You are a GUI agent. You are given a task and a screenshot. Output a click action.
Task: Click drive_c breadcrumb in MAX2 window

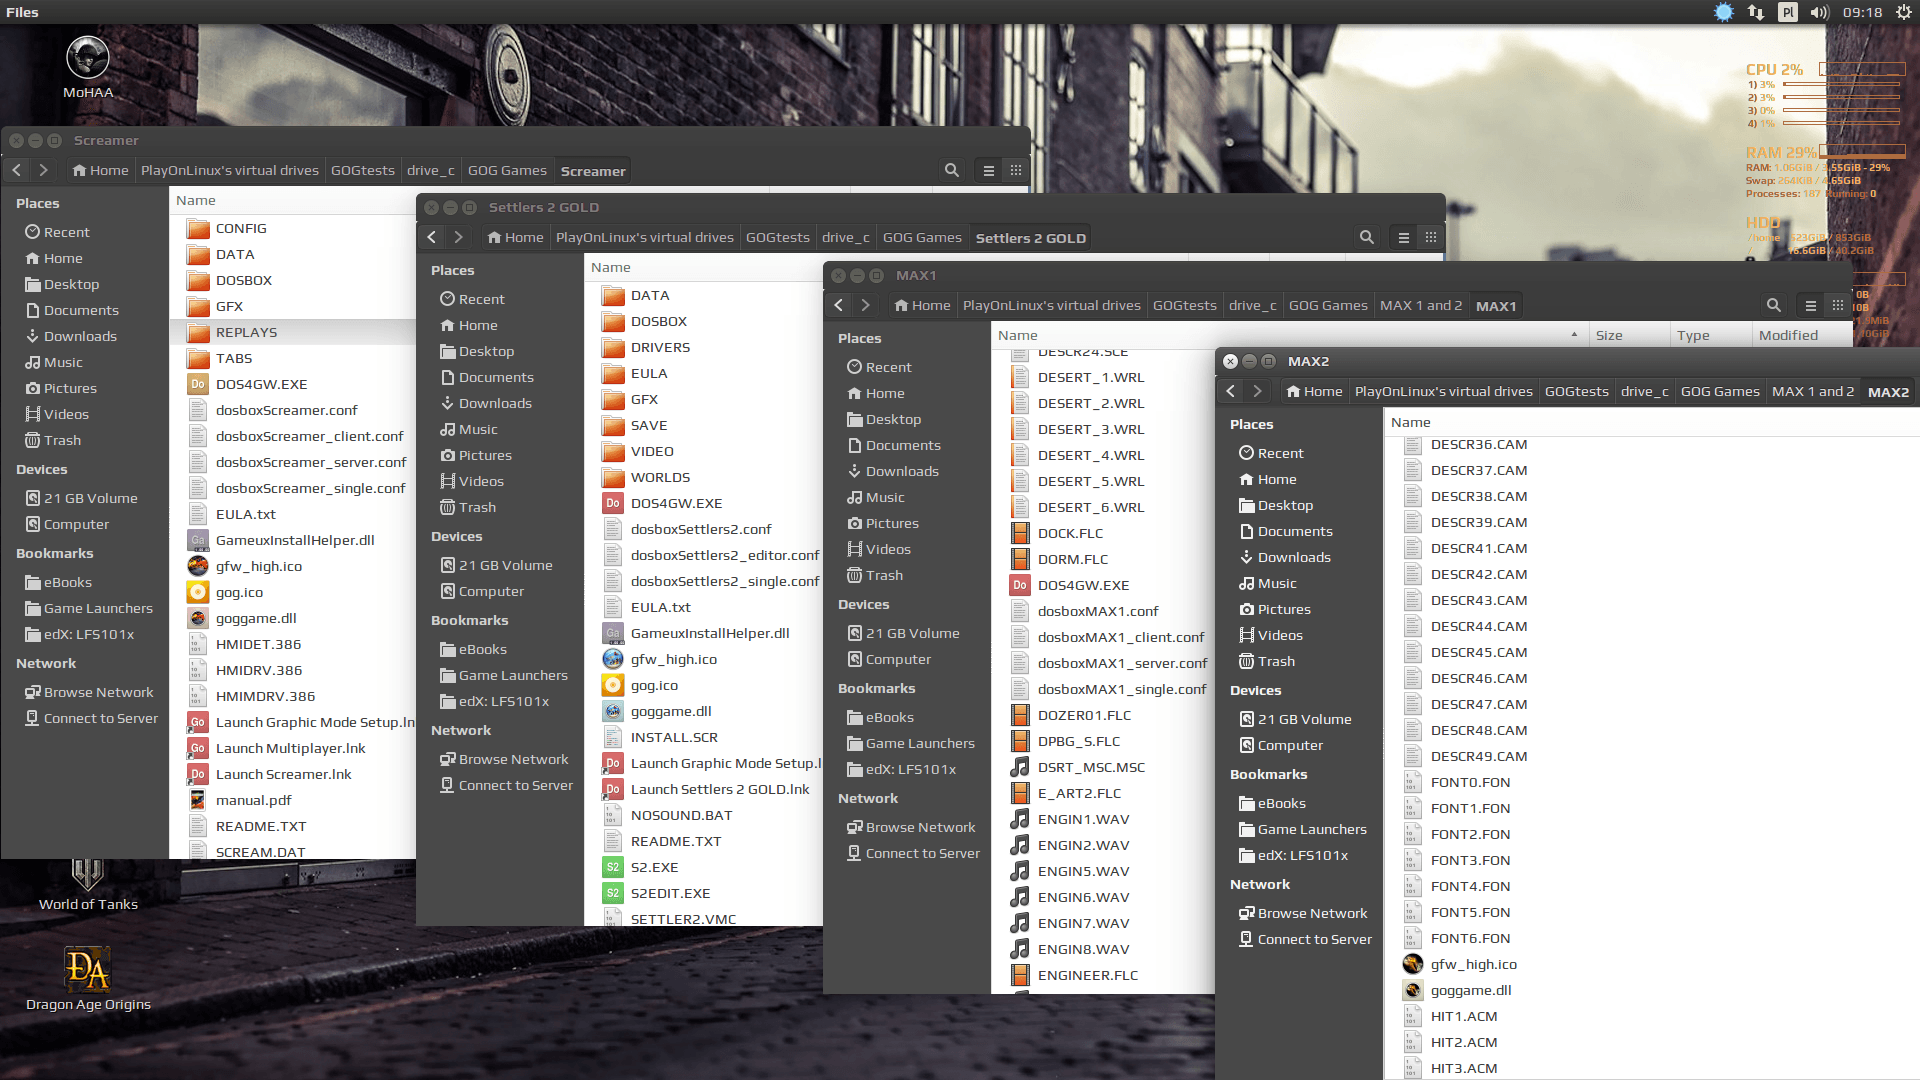[x=1645, y=391]
